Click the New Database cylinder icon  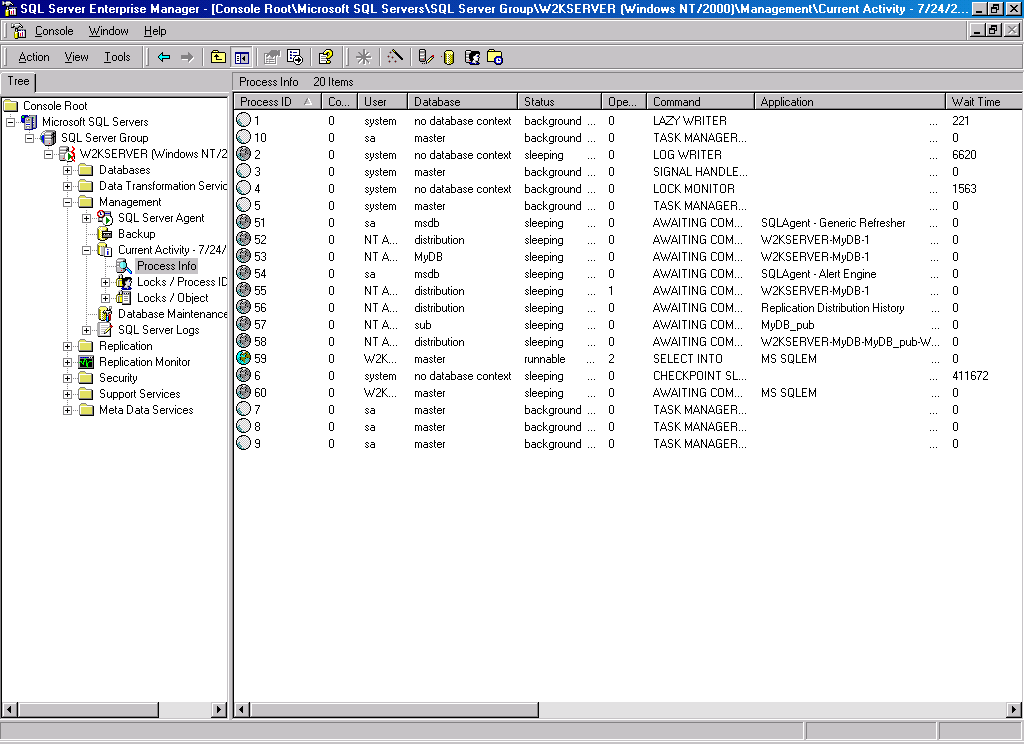(x=448, y=57)
